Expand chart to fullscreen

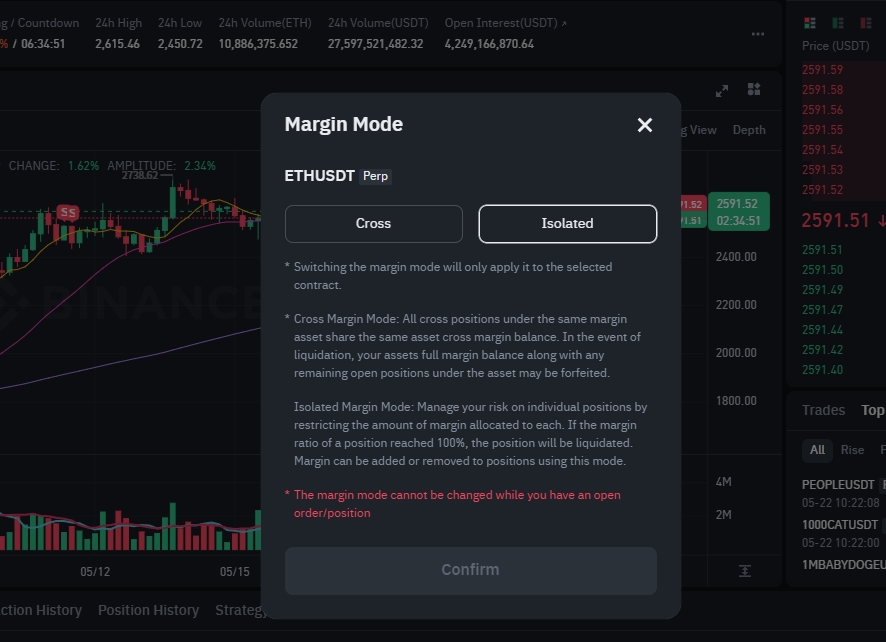tap(722, 91)
